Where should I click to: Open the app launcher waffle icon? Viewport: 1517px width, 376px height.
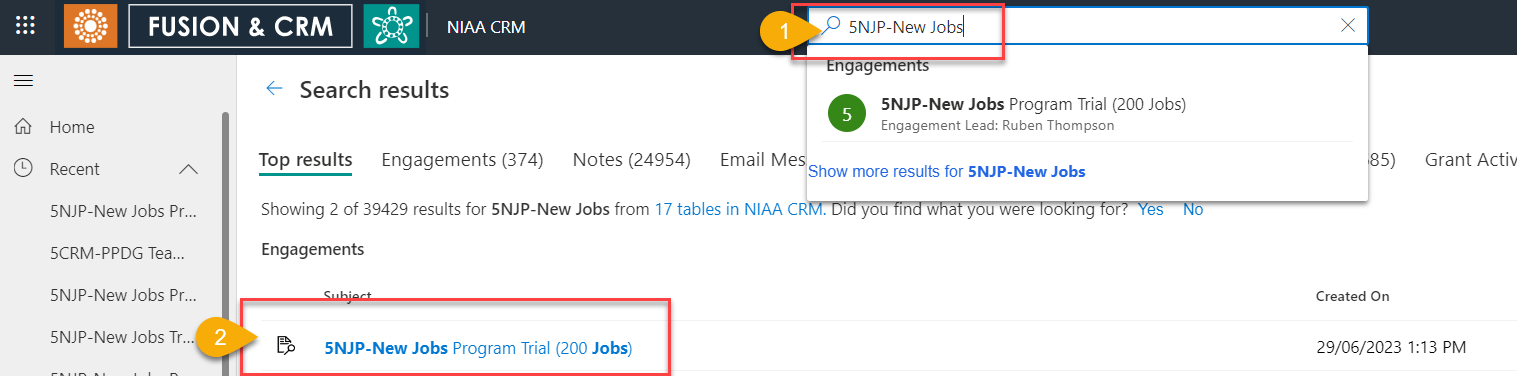tap(25, 27)
